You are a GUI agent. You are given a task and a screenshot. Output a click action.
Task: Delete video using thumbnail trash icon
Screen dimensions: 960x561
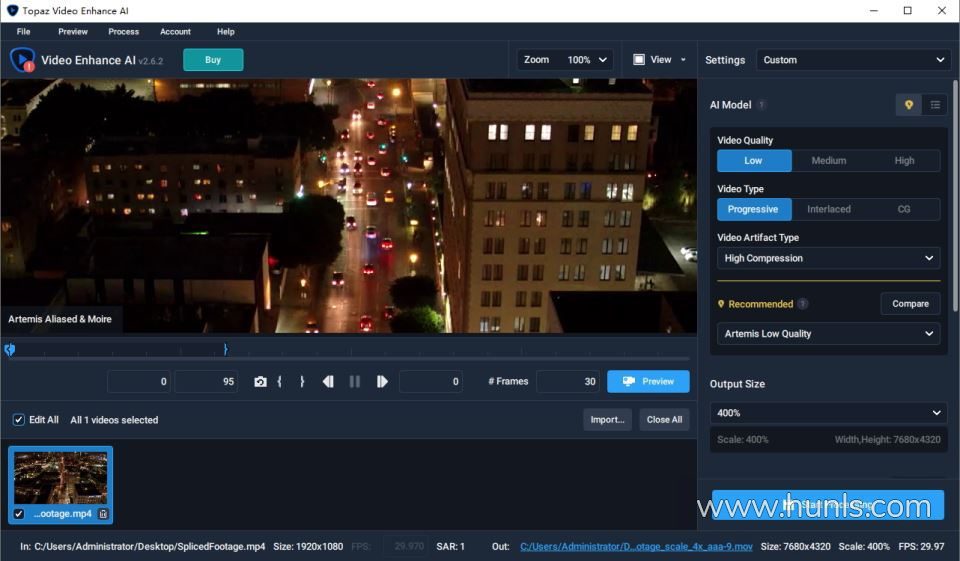[103, 514]
